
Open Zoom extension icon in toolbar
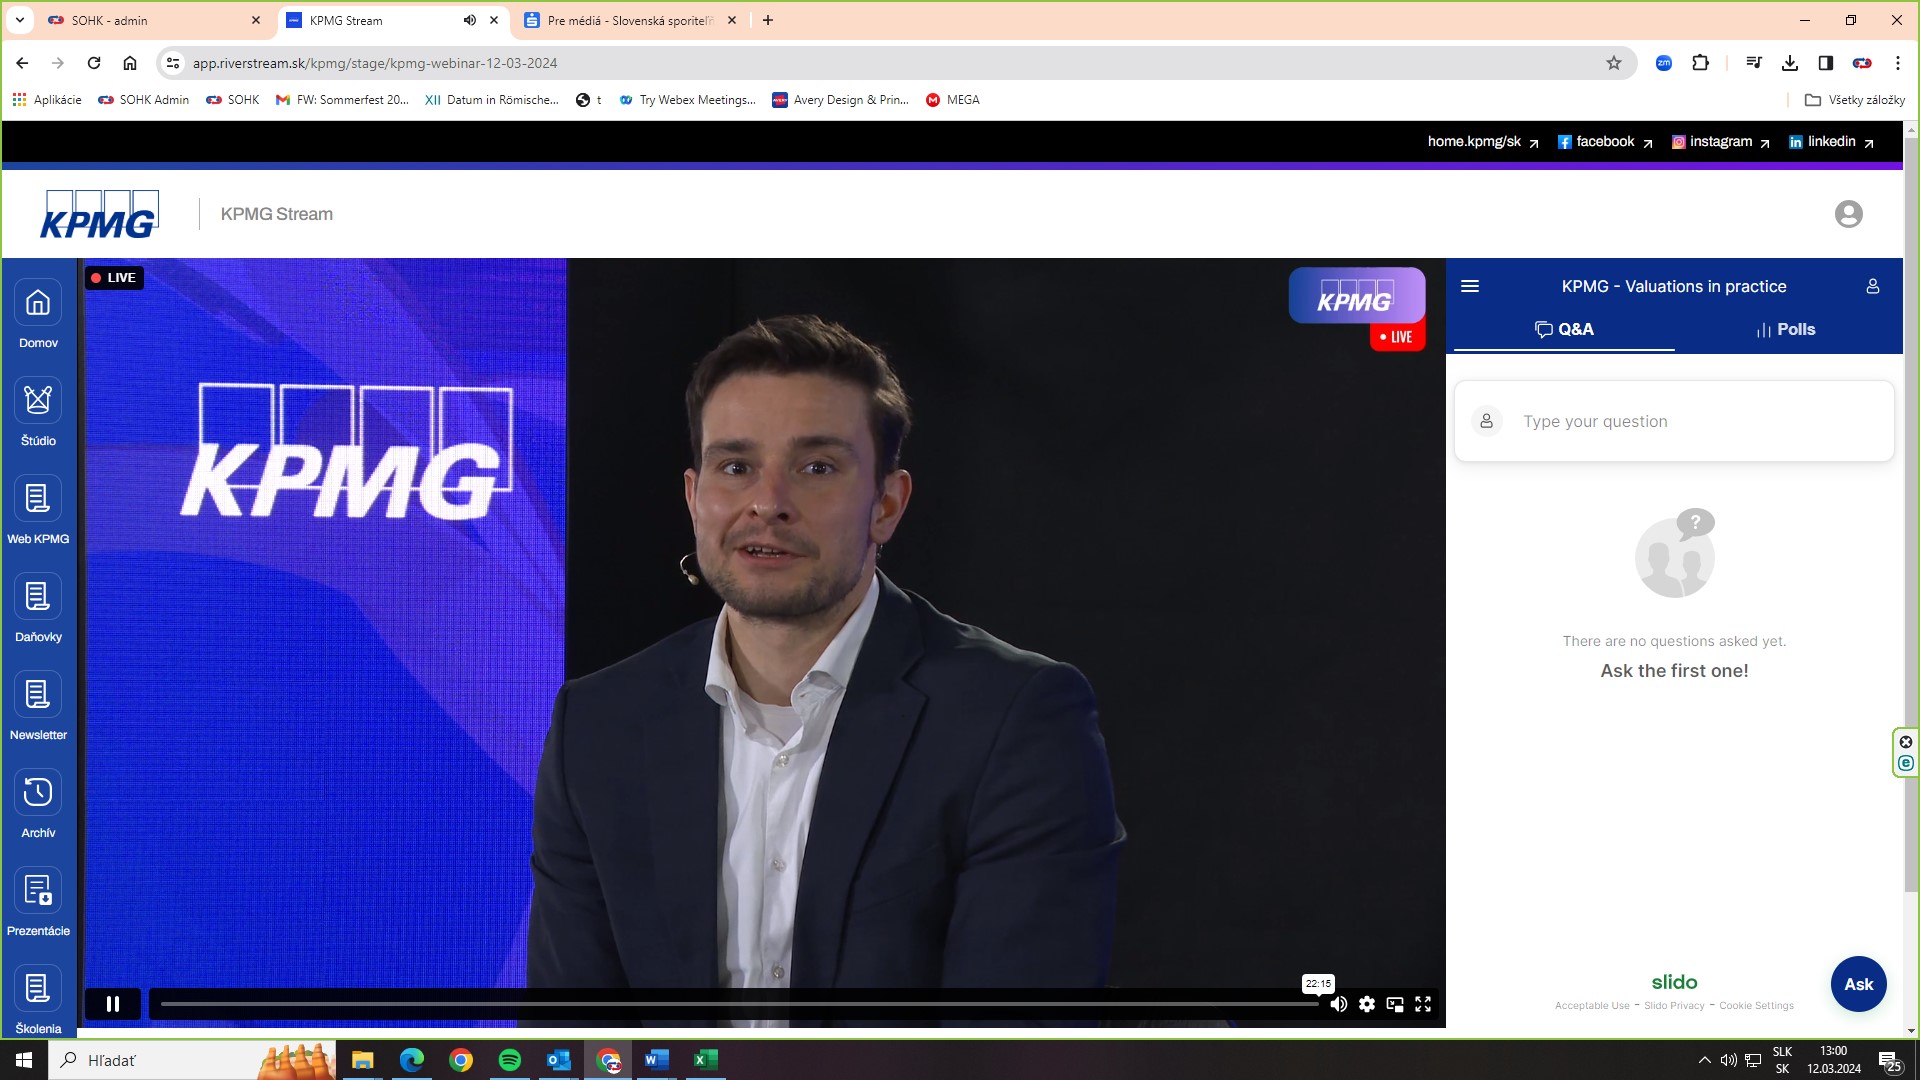coord(1664,63)
